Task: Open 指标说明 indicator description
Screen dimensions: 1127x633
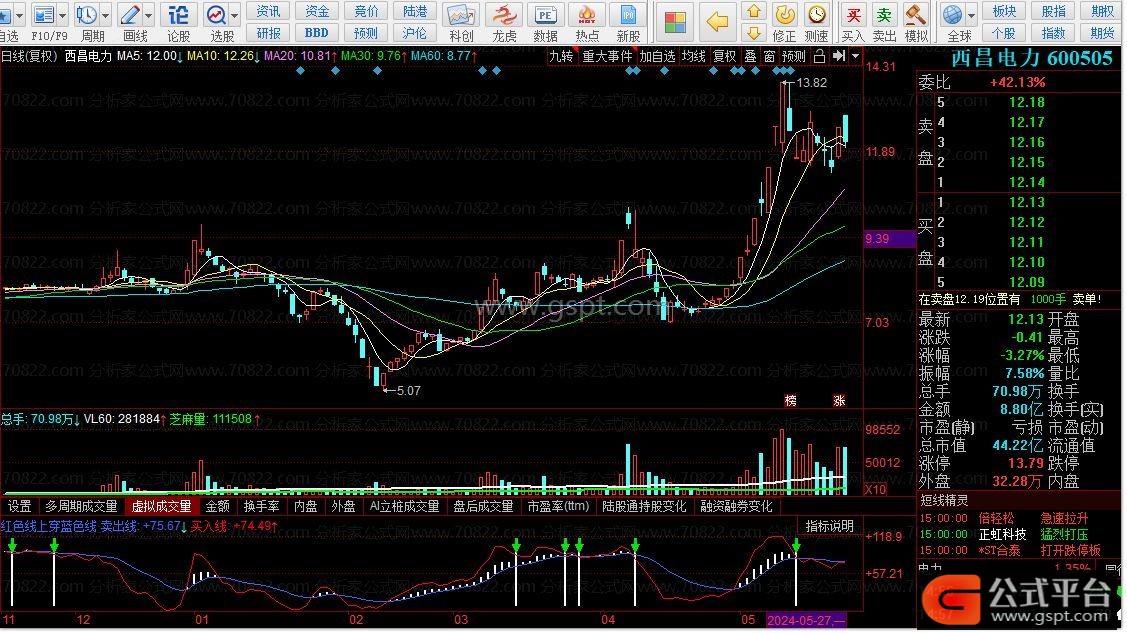Action: (x=829, y=527)
